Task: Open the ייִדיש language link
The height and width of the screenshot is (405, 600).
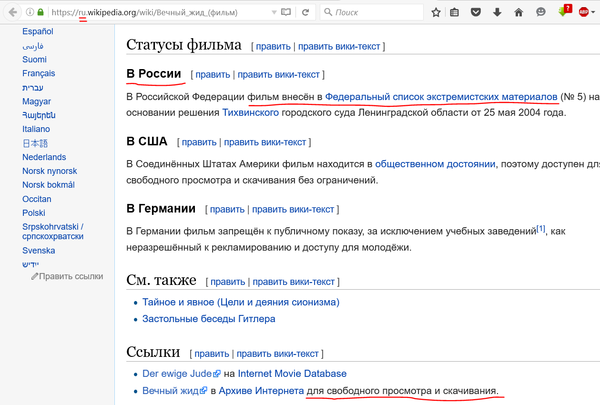Action: pos(31,264)
